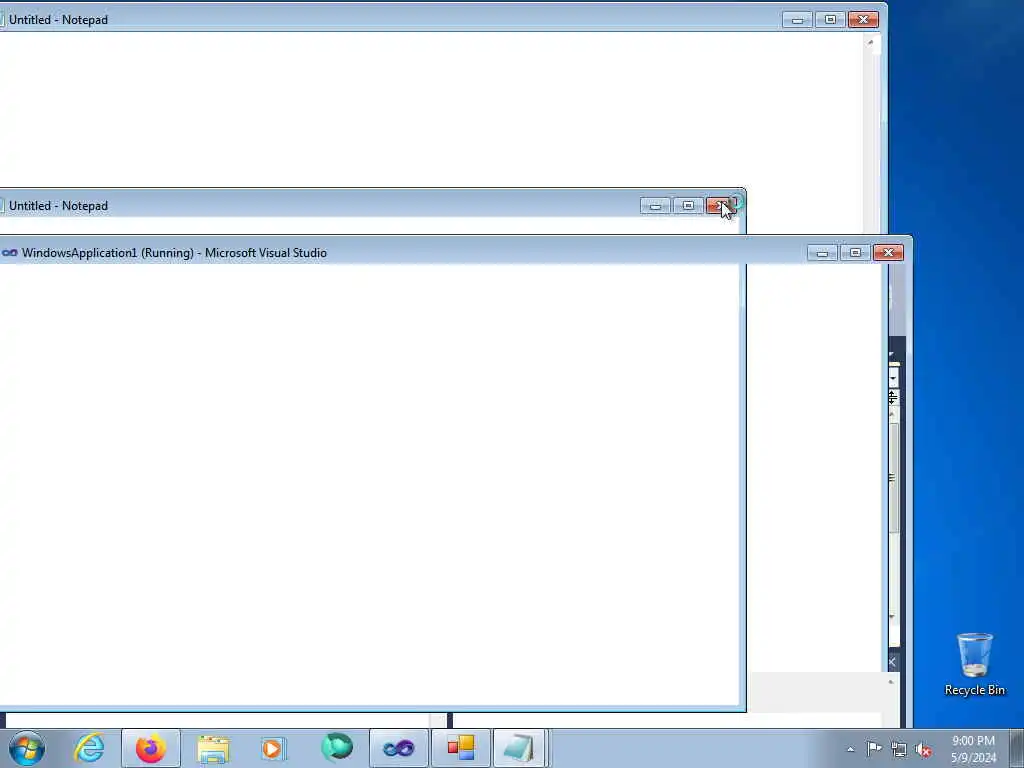Screen dimensions: 1024x768
Task: Click the split-view icon in the background panel
Action: pyautogui.click(x=893, y=396)
